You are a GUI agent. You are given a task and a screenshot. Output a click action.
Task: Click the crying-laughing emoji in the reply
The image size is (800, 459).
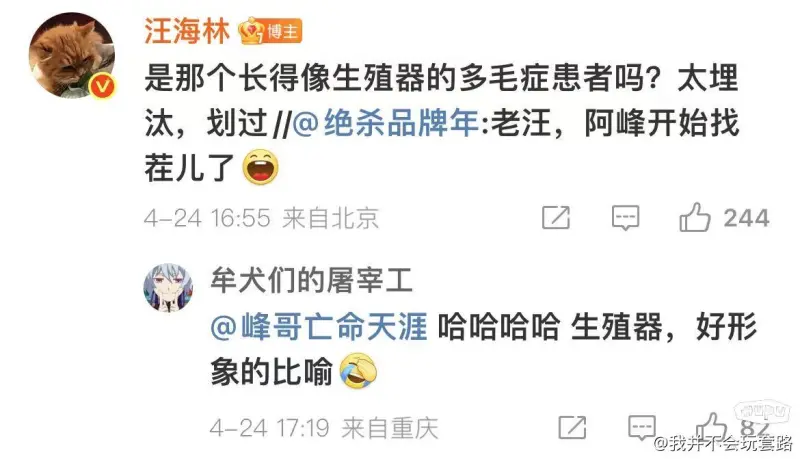[359, 371]
